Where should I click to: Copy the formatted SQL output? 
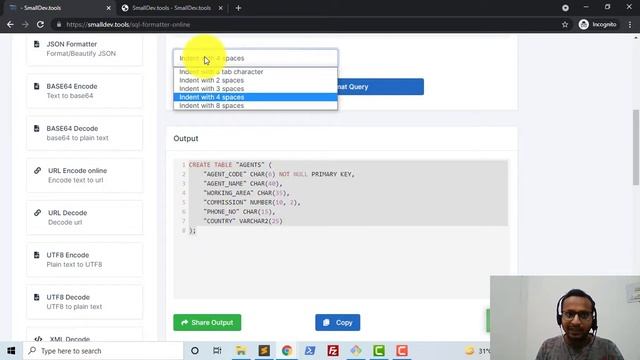point(338,322)
